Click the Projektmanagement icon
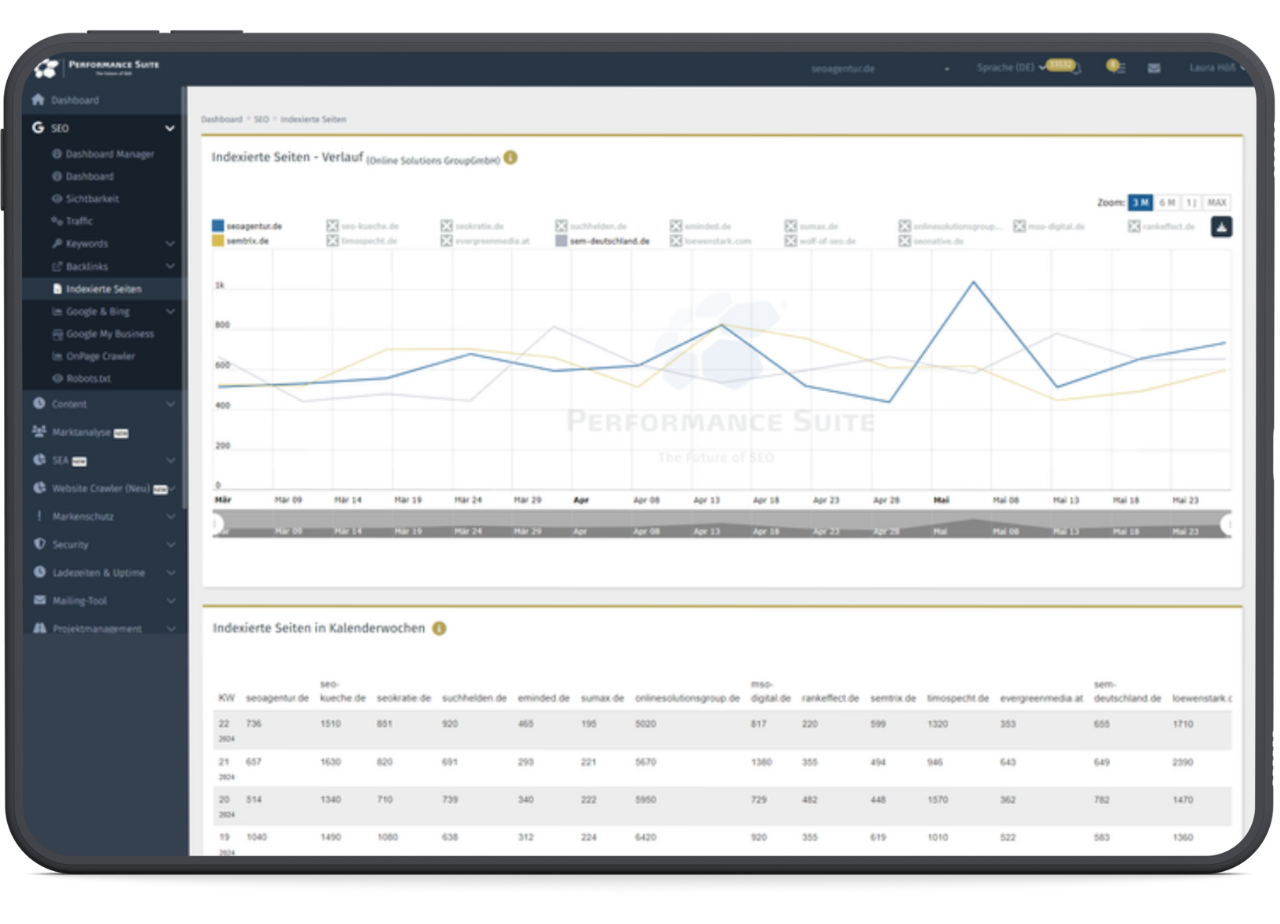 (x=39, y=628)
